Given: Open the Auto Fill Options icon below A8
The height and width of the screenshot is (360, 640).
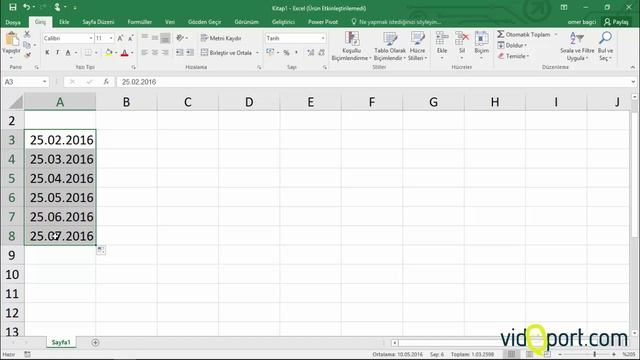Looking at the screenshot, I should point(101,250).
